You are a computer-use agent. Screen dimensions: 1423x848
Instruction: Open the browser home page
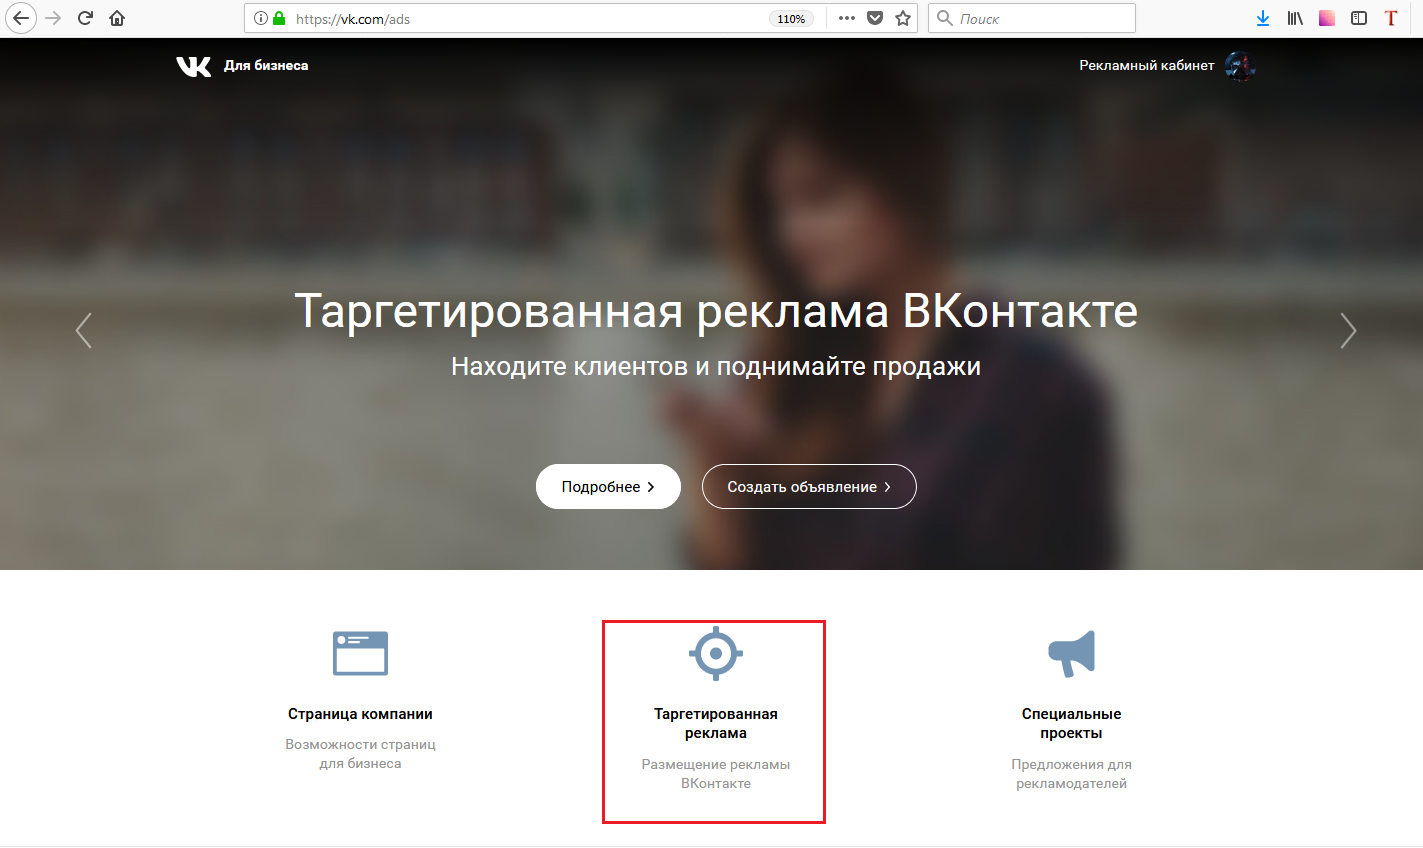tap(117, 18)
